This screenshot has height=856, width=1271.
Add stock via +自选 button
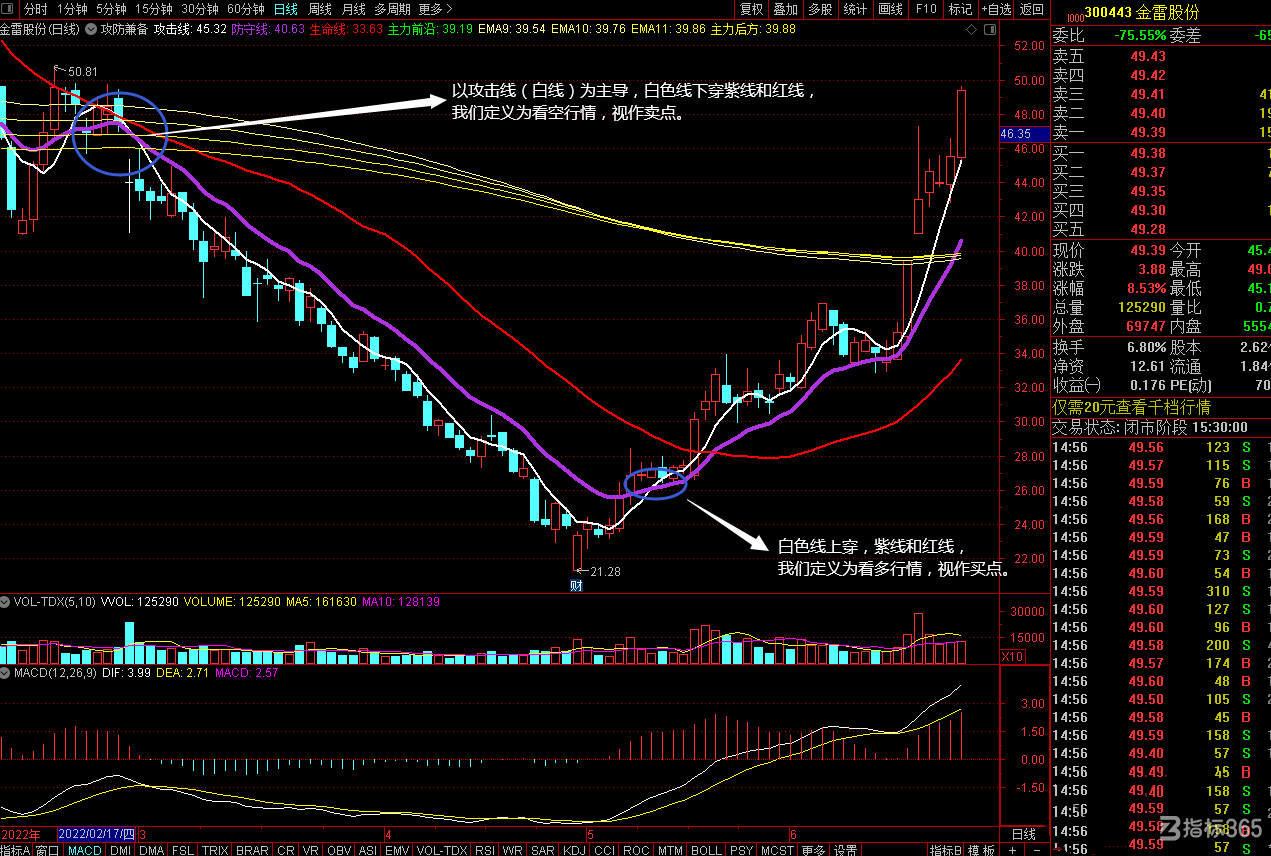[x=996, y=9]
